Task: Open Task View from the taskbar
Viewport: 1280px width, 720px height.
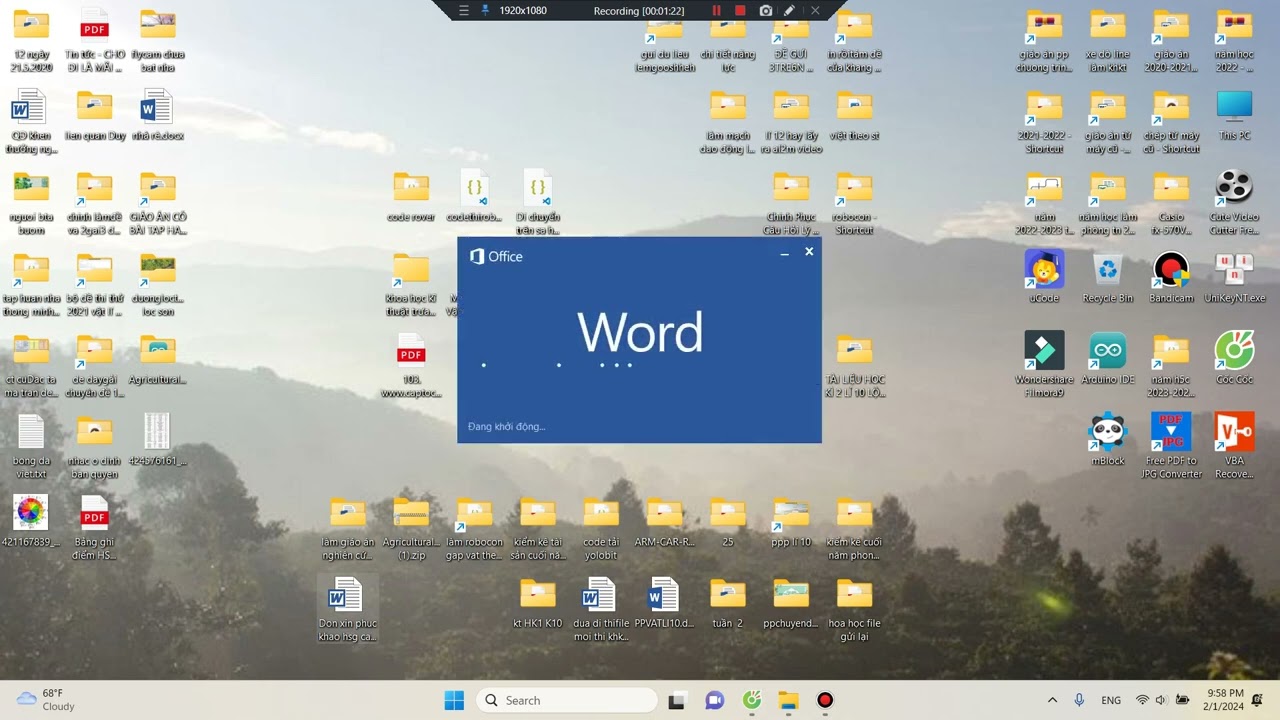Action: pyautogui.click(x=677, y=700)
